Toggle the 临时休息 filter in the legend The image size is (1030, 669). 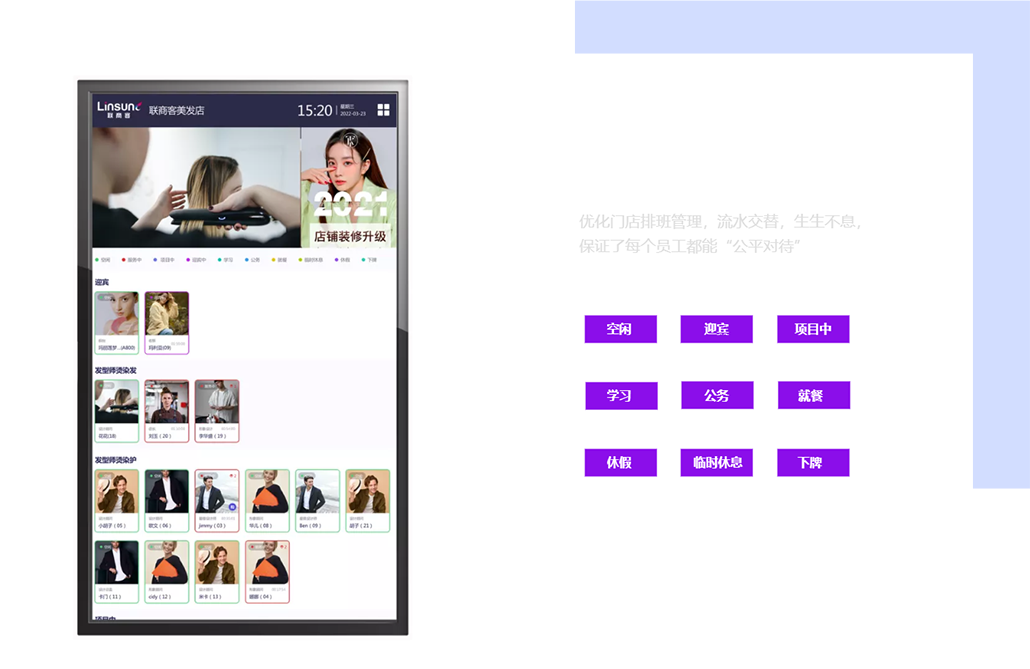(311, 260)
